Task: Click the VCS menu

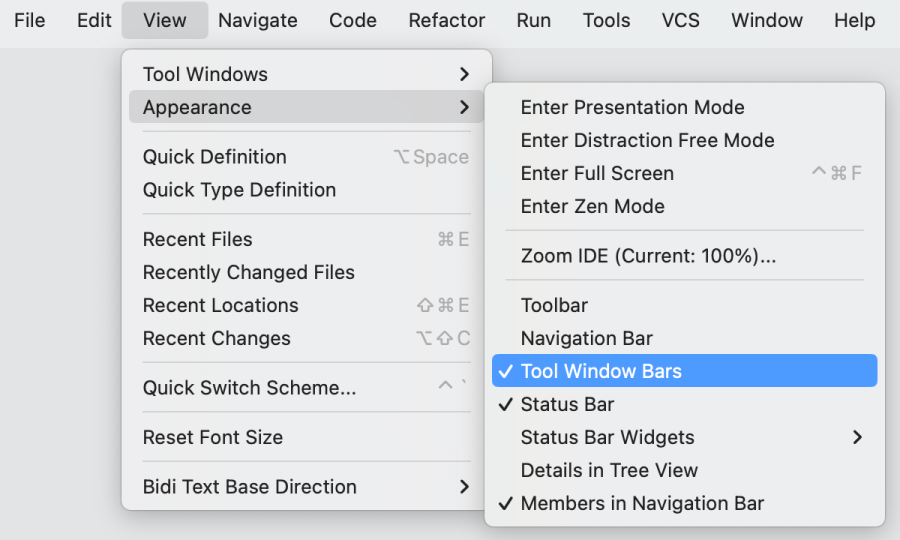Action: [681, 20]
